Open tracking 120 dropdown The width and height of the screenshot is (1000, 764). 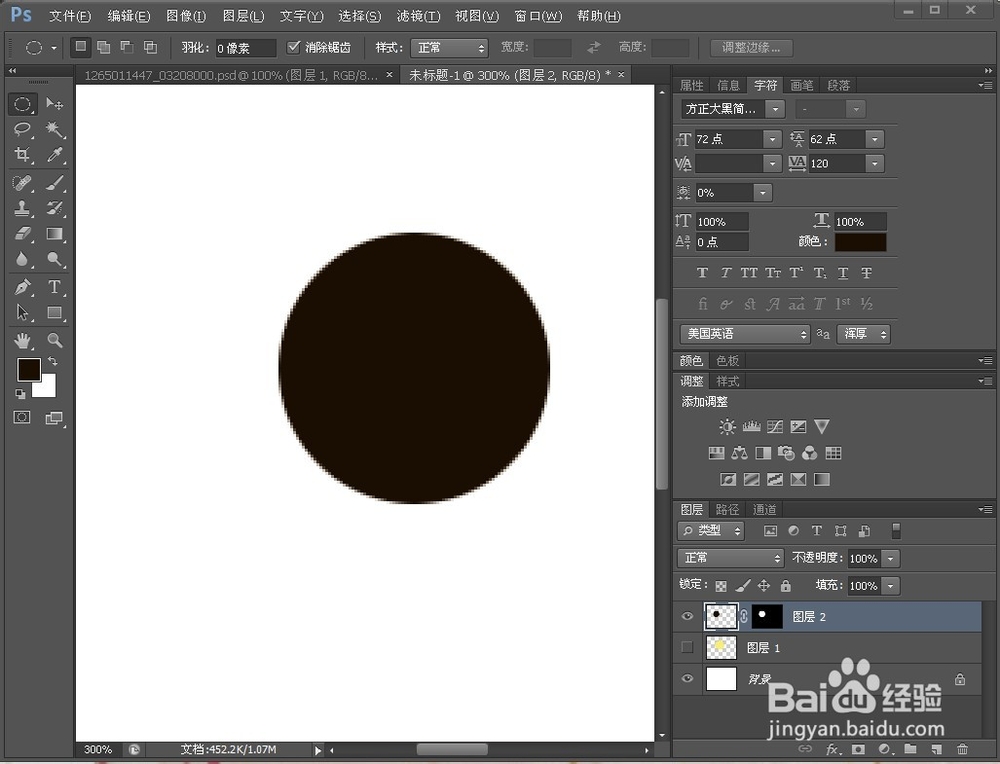(x=875, y=164)
